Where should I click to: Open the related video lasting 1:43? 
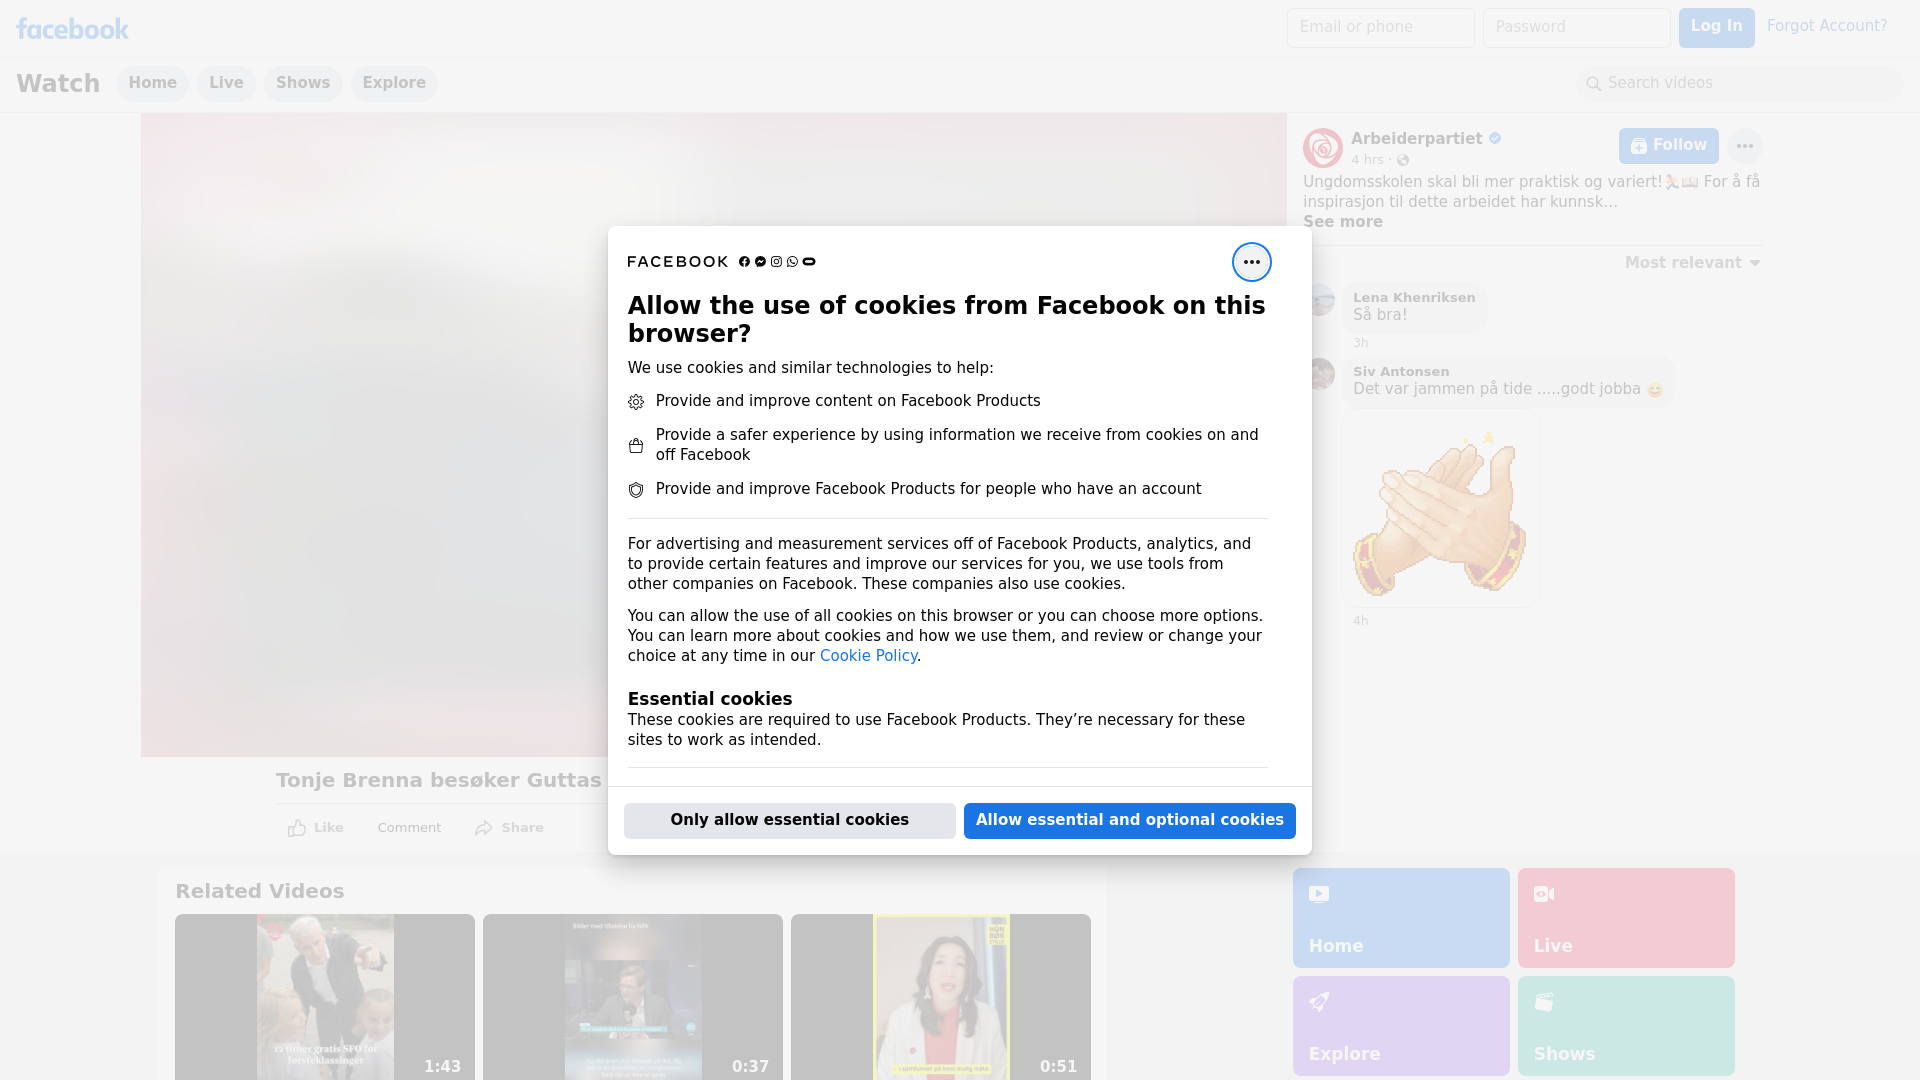point(325,997)
